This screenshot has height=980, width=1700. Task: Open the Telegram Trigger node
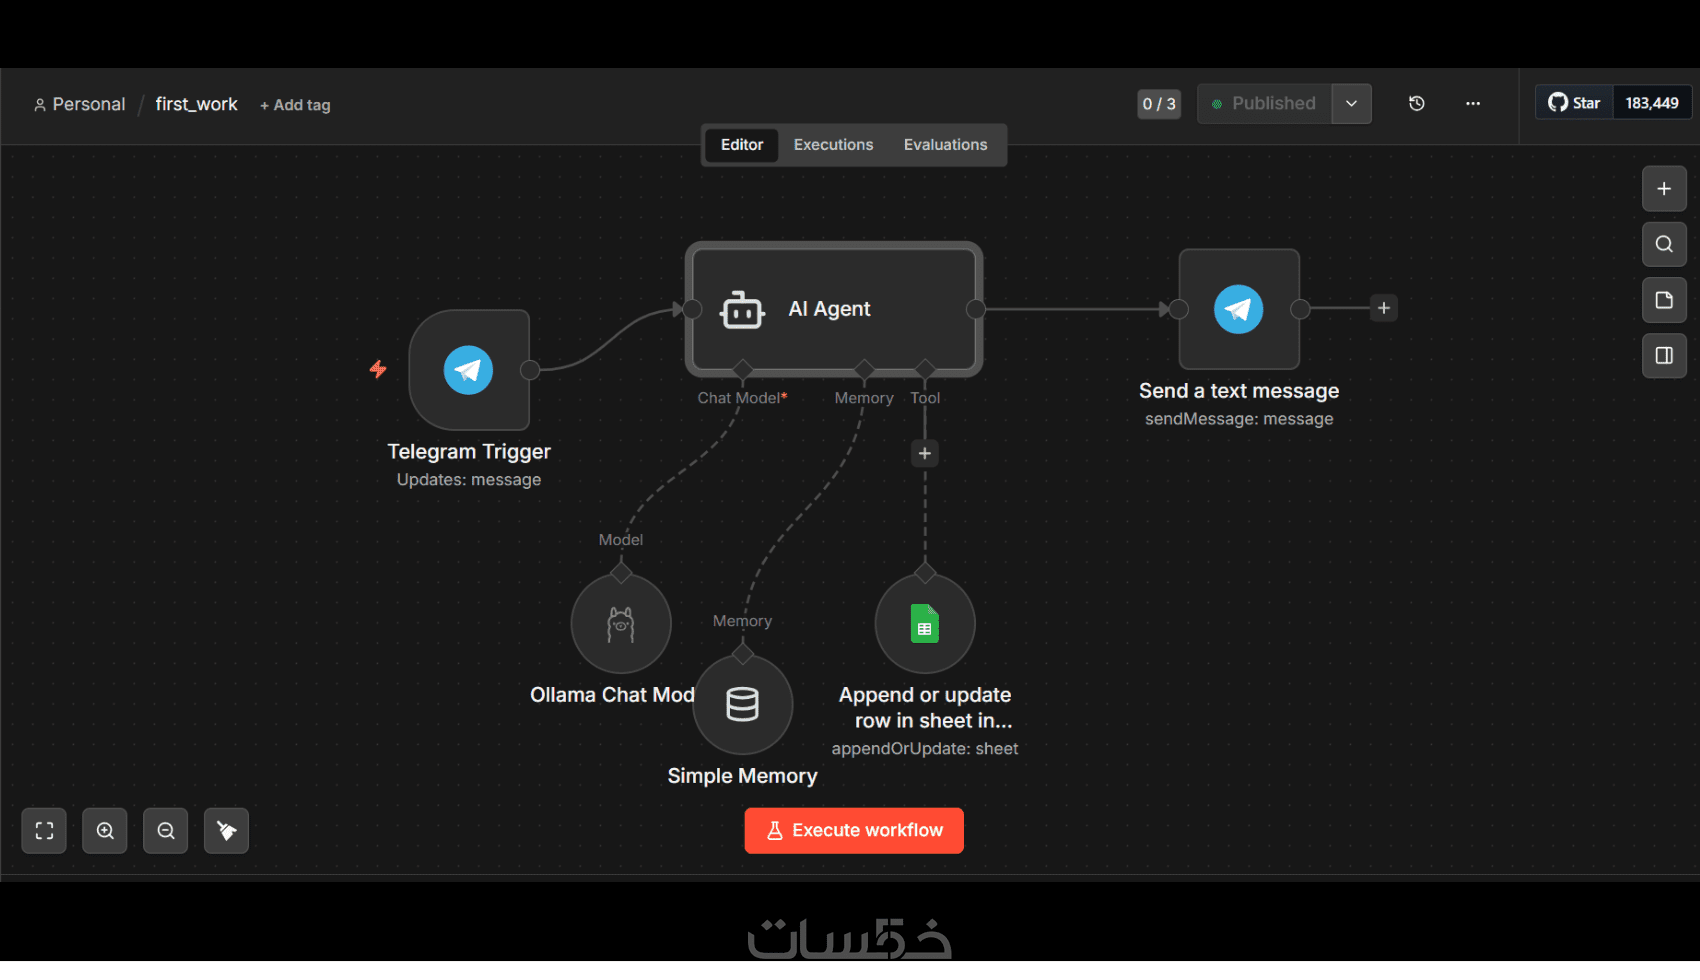coord(469,370)
